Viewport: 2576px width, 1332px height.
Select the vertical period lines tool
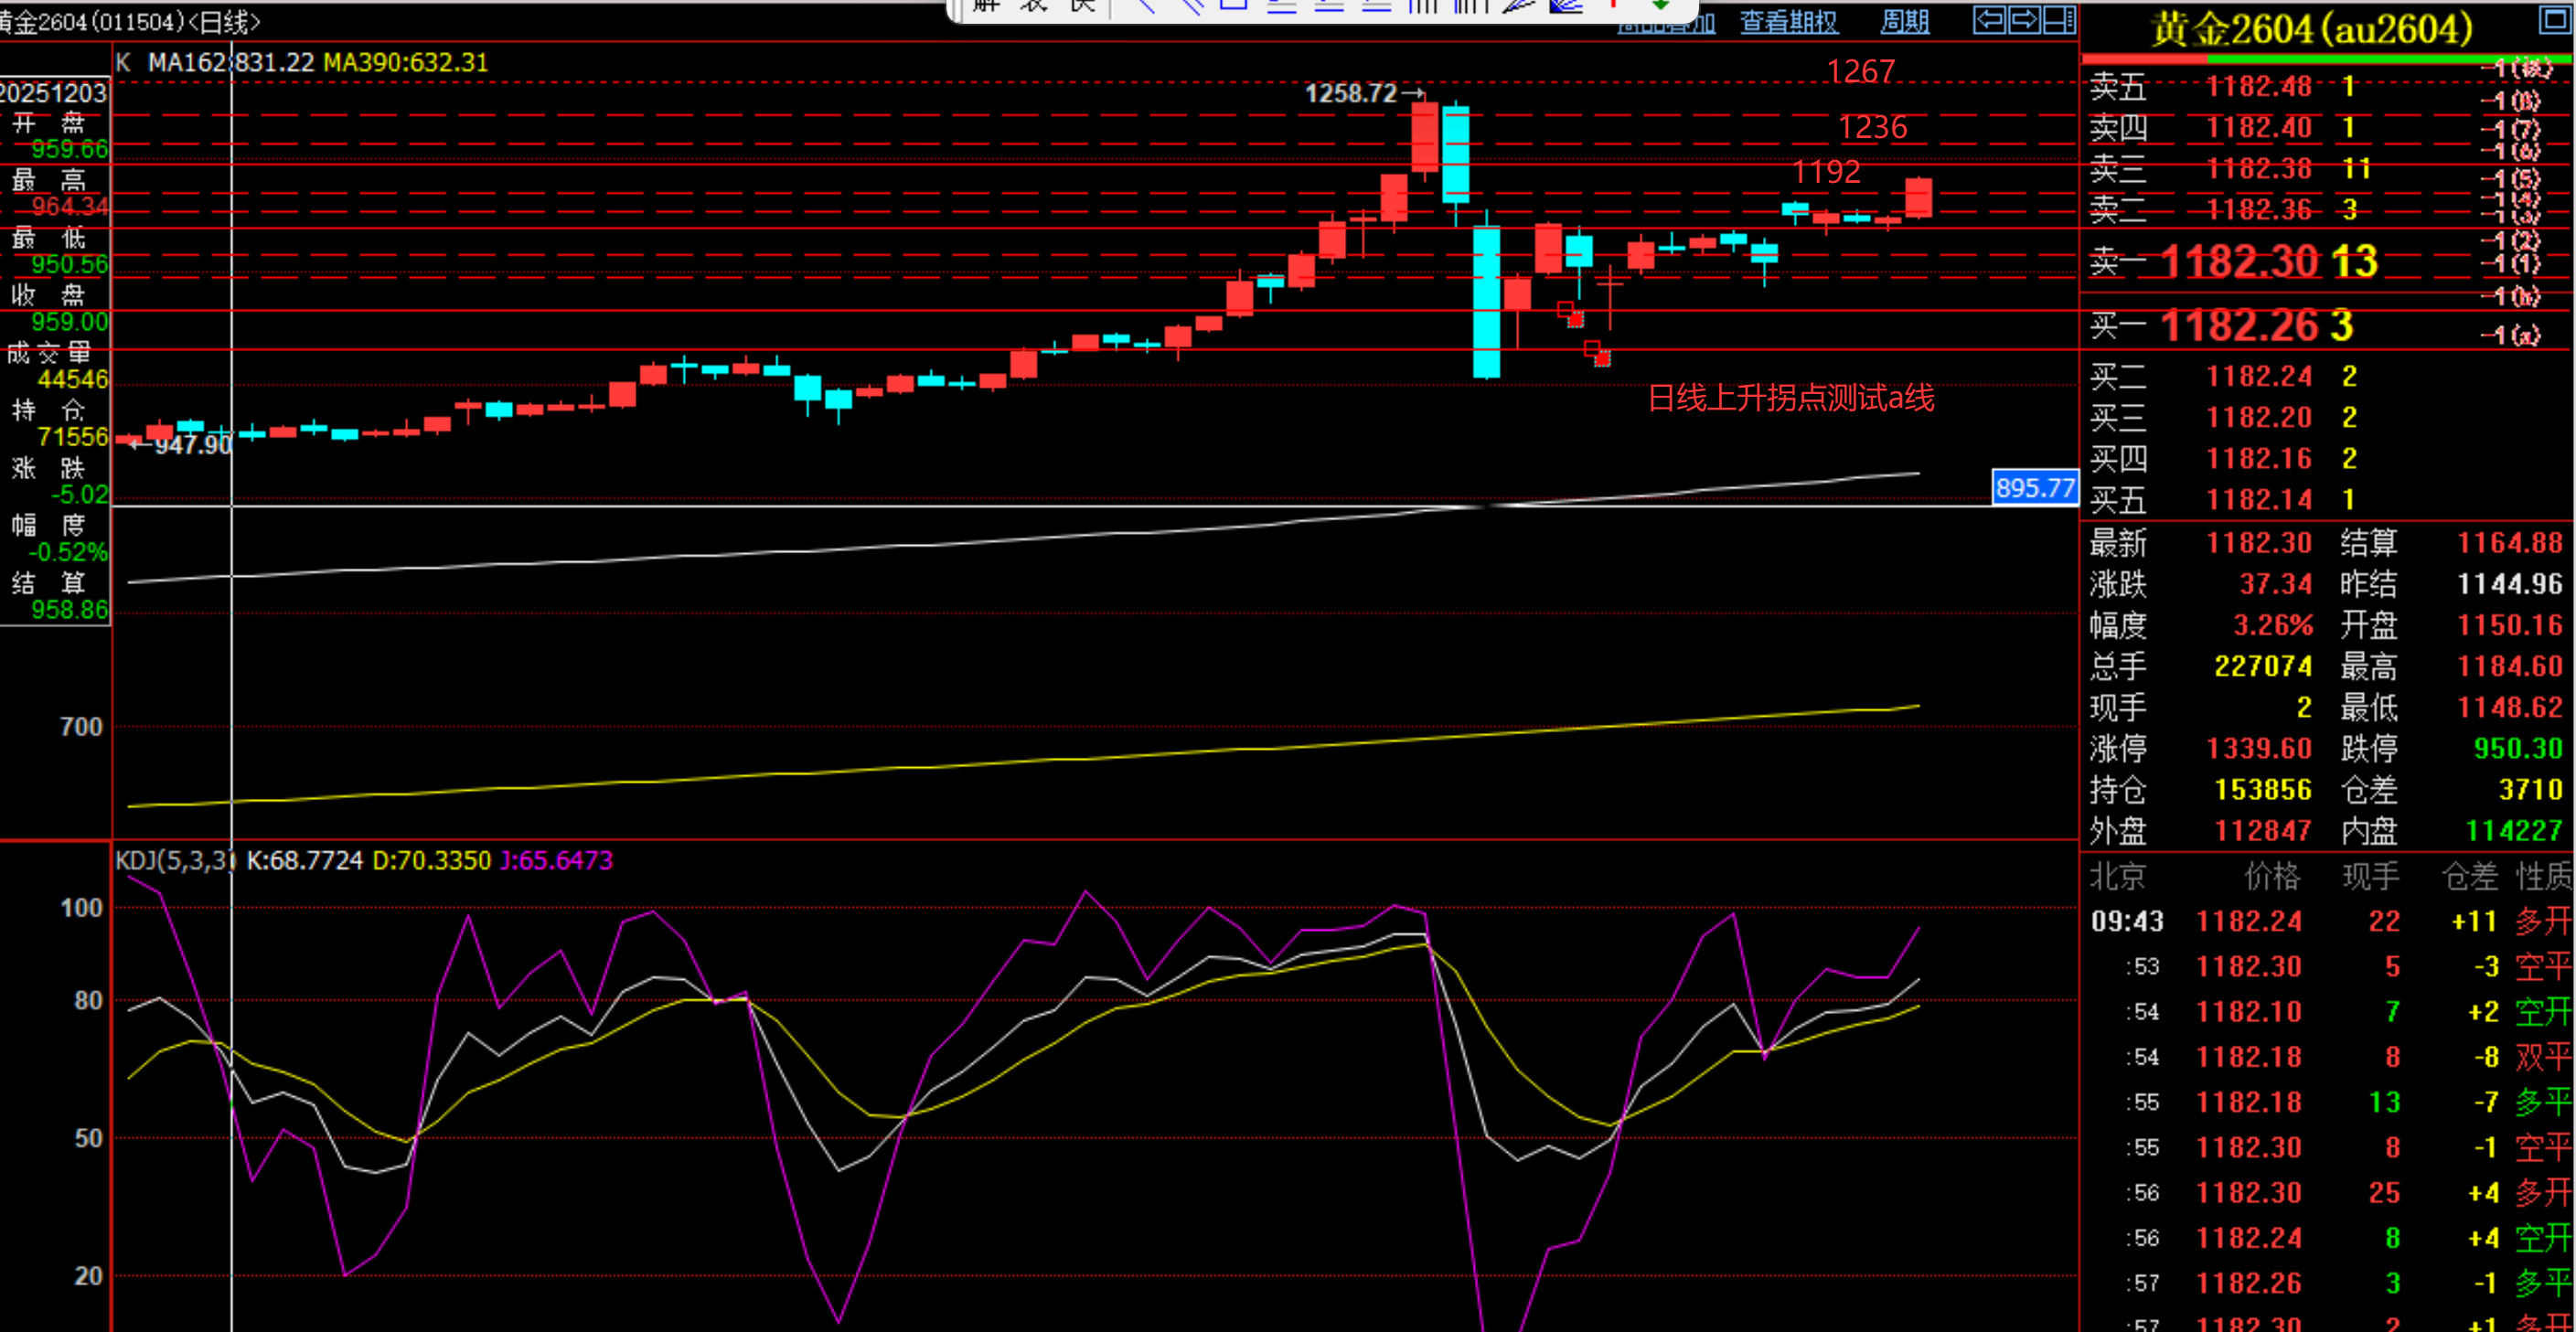(1422, 6)
